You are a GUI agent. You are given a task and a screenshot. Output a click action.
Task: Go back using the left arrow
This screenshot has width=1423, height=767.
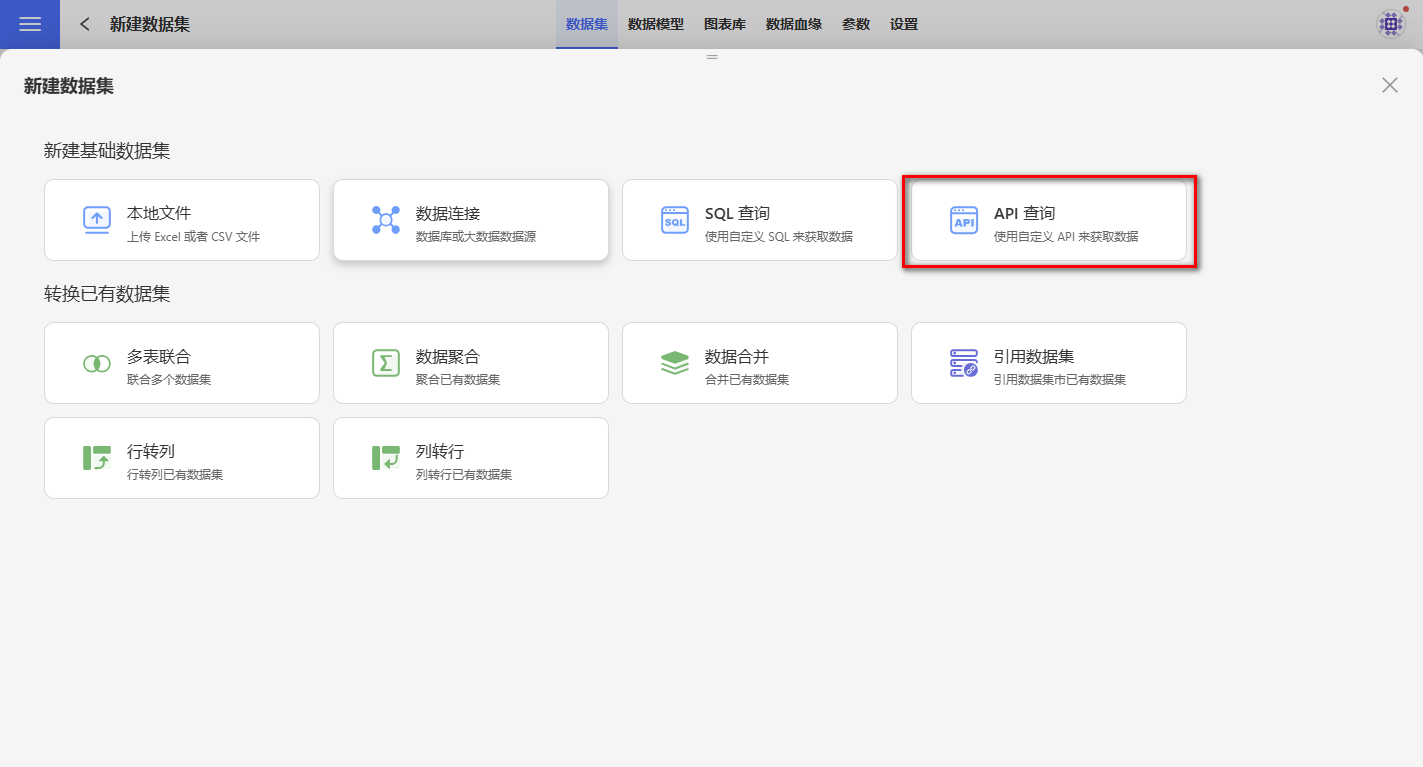coord(85,24)
